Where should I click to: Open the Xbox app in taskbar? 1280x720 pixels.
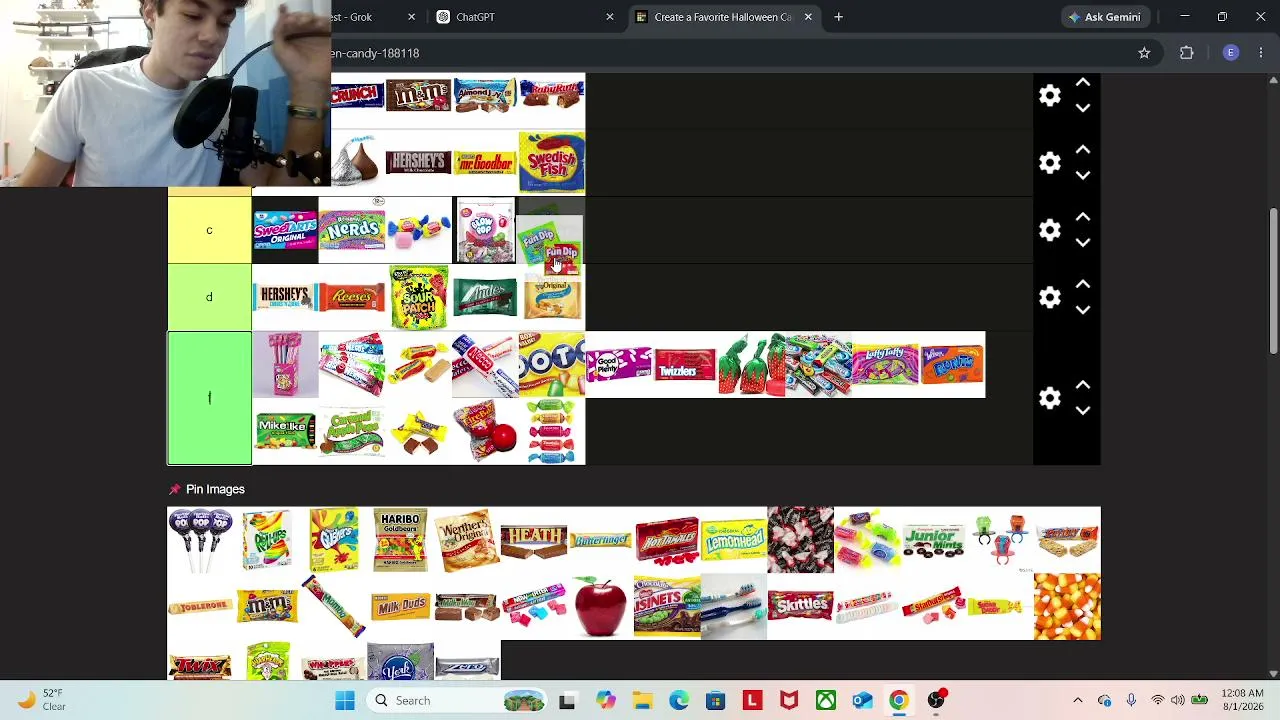[826, 700]
